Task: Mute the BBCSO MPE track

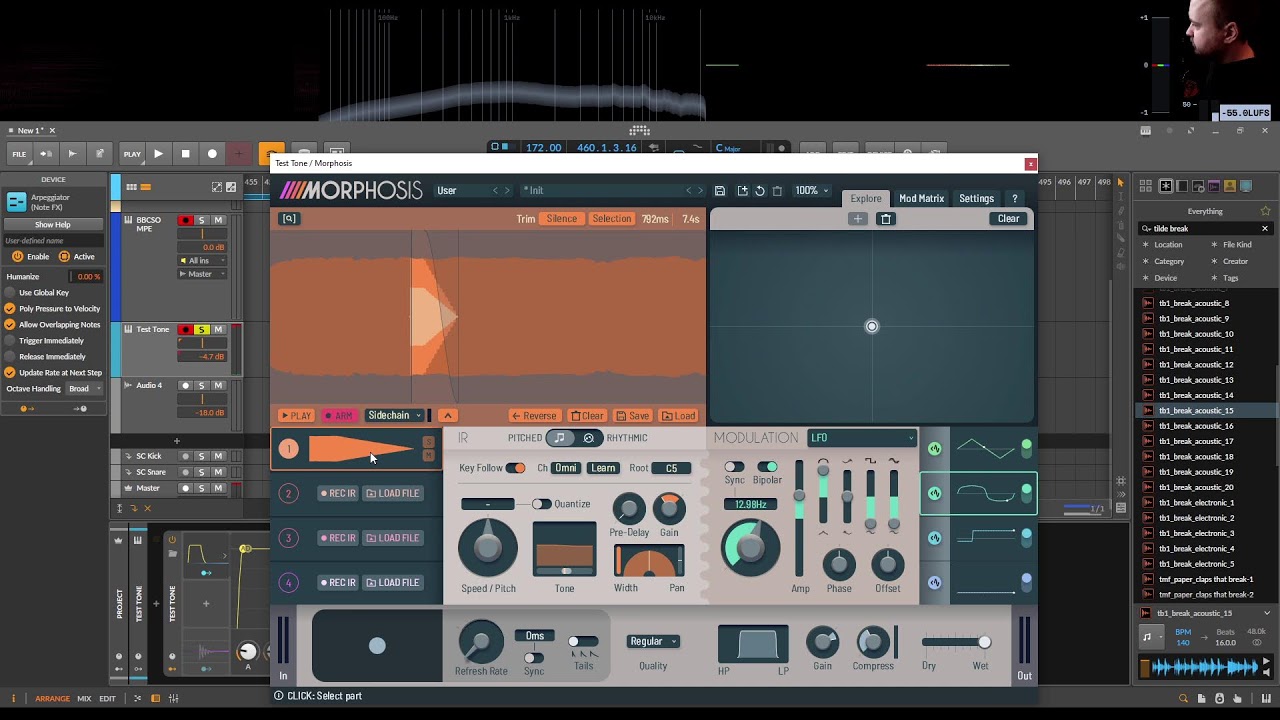Action: pos(218,220)
